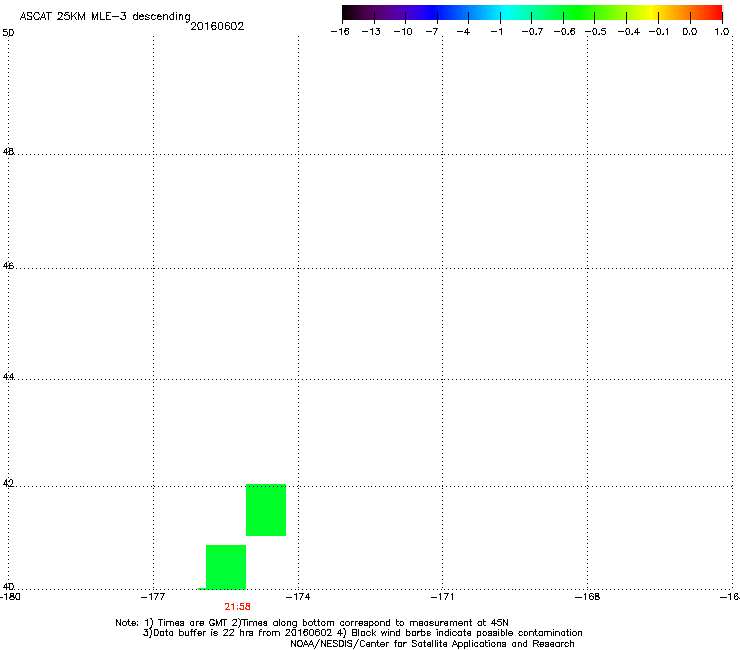Image resolution: width=740 pixels, height=650 pixels.
Task: Click the colorbar label -1
Action: [496, 32]
